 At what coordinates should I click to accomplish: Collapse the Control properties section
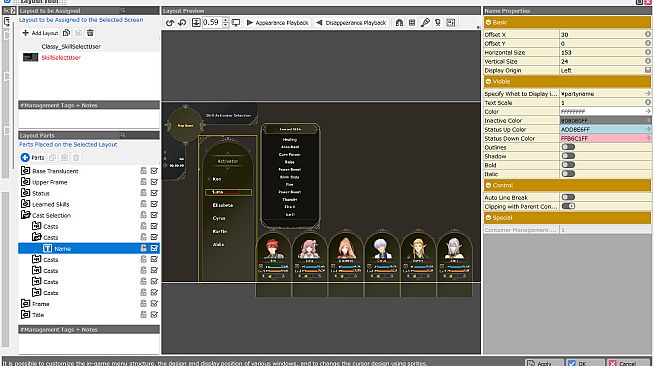[488, 186]
